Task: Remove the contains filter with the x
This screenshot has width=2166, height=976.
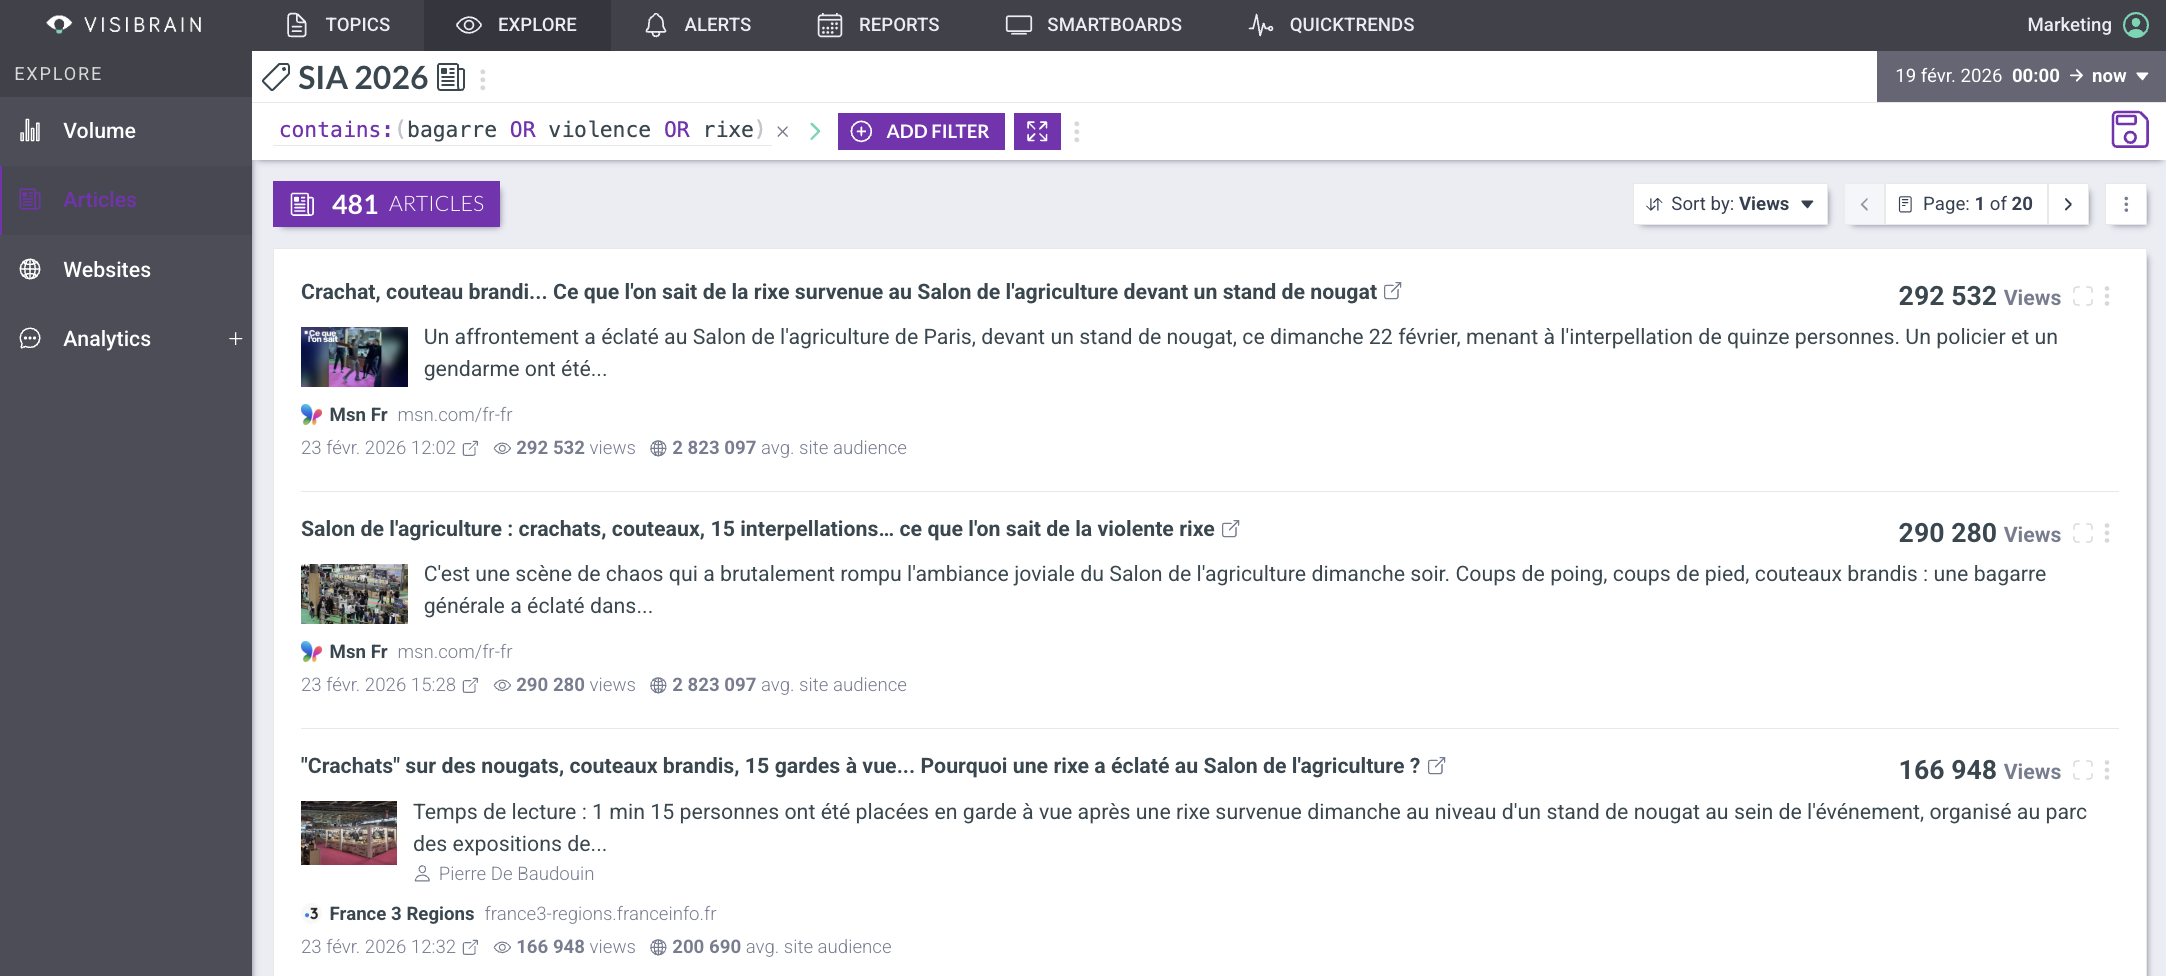Action: coord(782,131)
